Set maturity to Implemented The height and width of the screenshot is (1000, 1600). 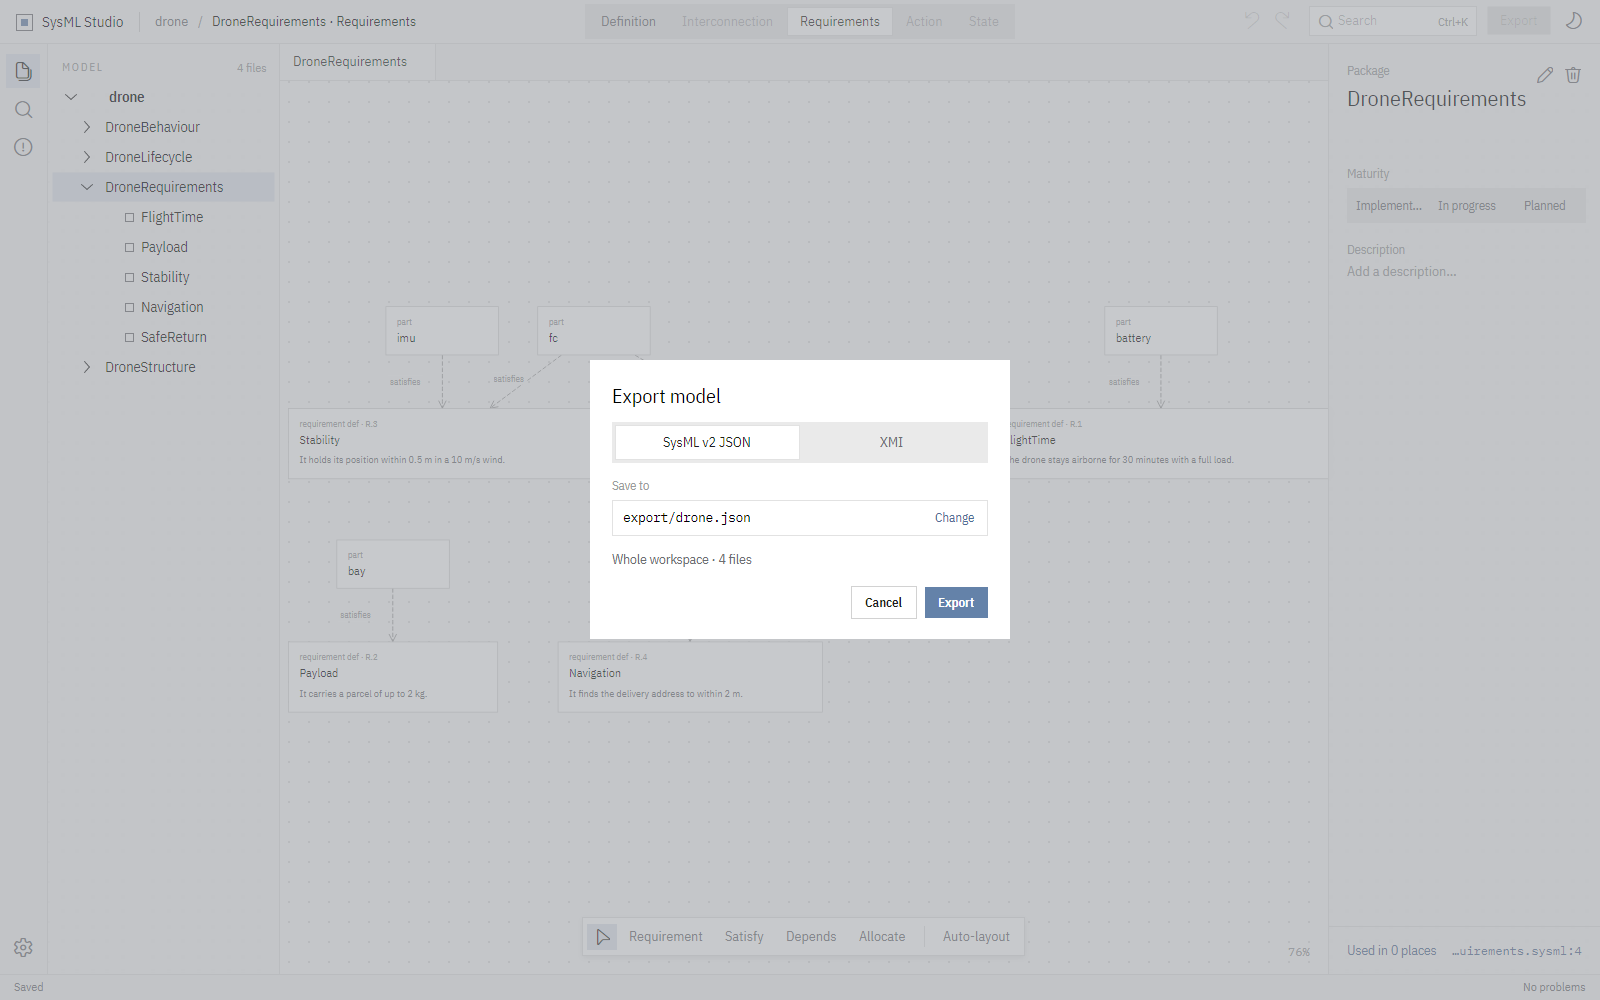[x=1388, y=206]
